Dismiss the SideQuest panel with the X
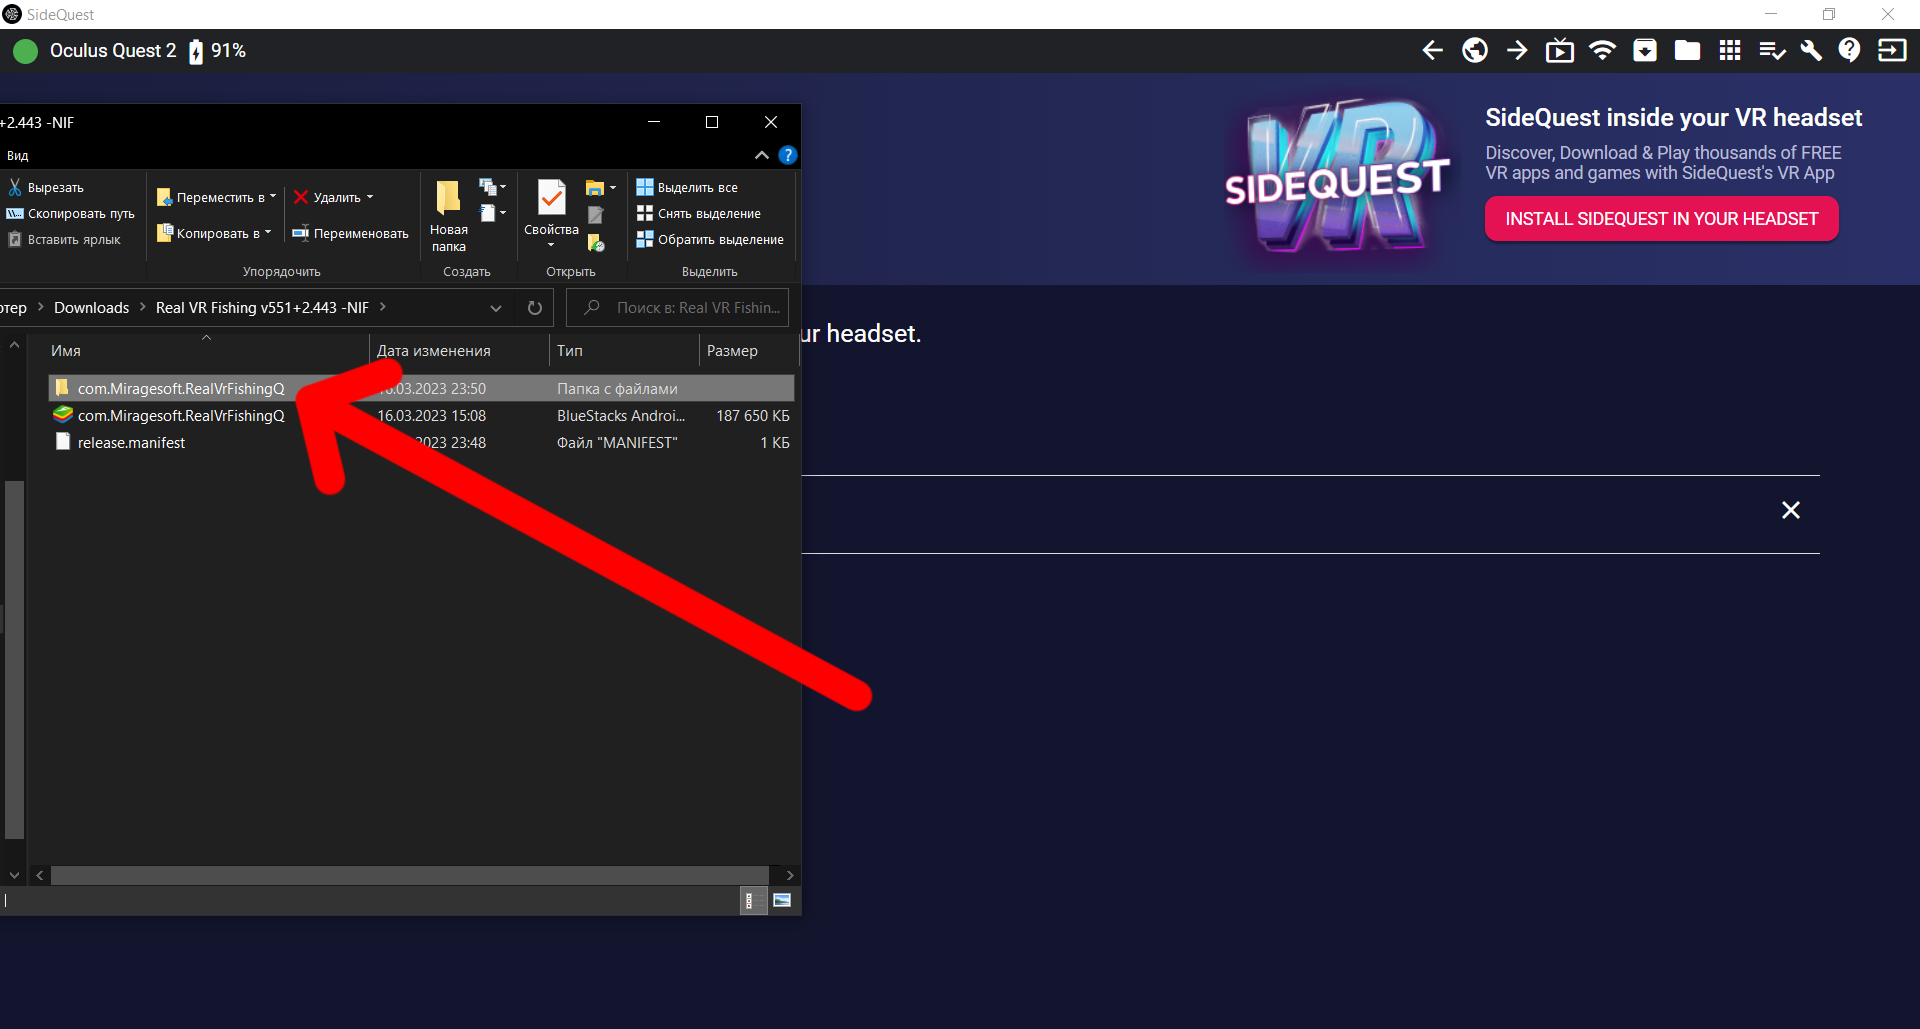Screen dimensions: 1920x1029 click(1791, 511)
